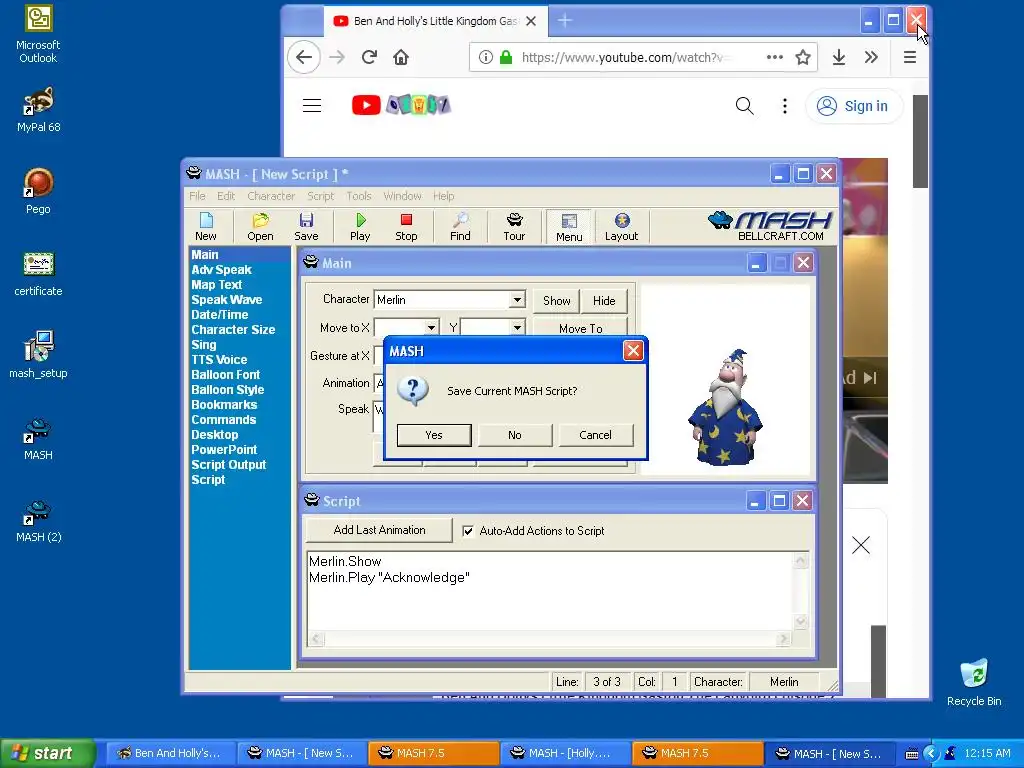
Task: Open the Window menu
Action: (x=402, y=196)
